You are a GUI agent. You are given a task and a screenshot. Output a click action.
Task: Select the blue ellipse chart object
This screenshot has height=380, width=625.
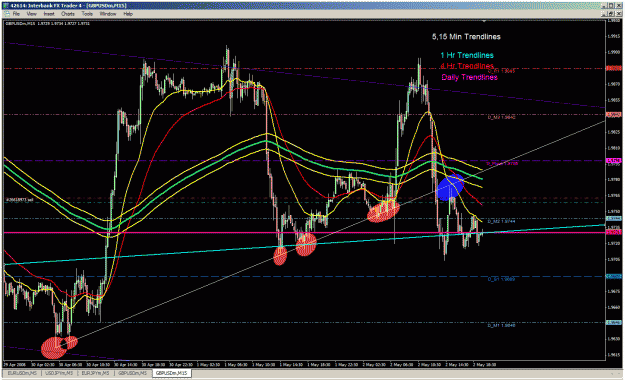click(x=451, y=187)
